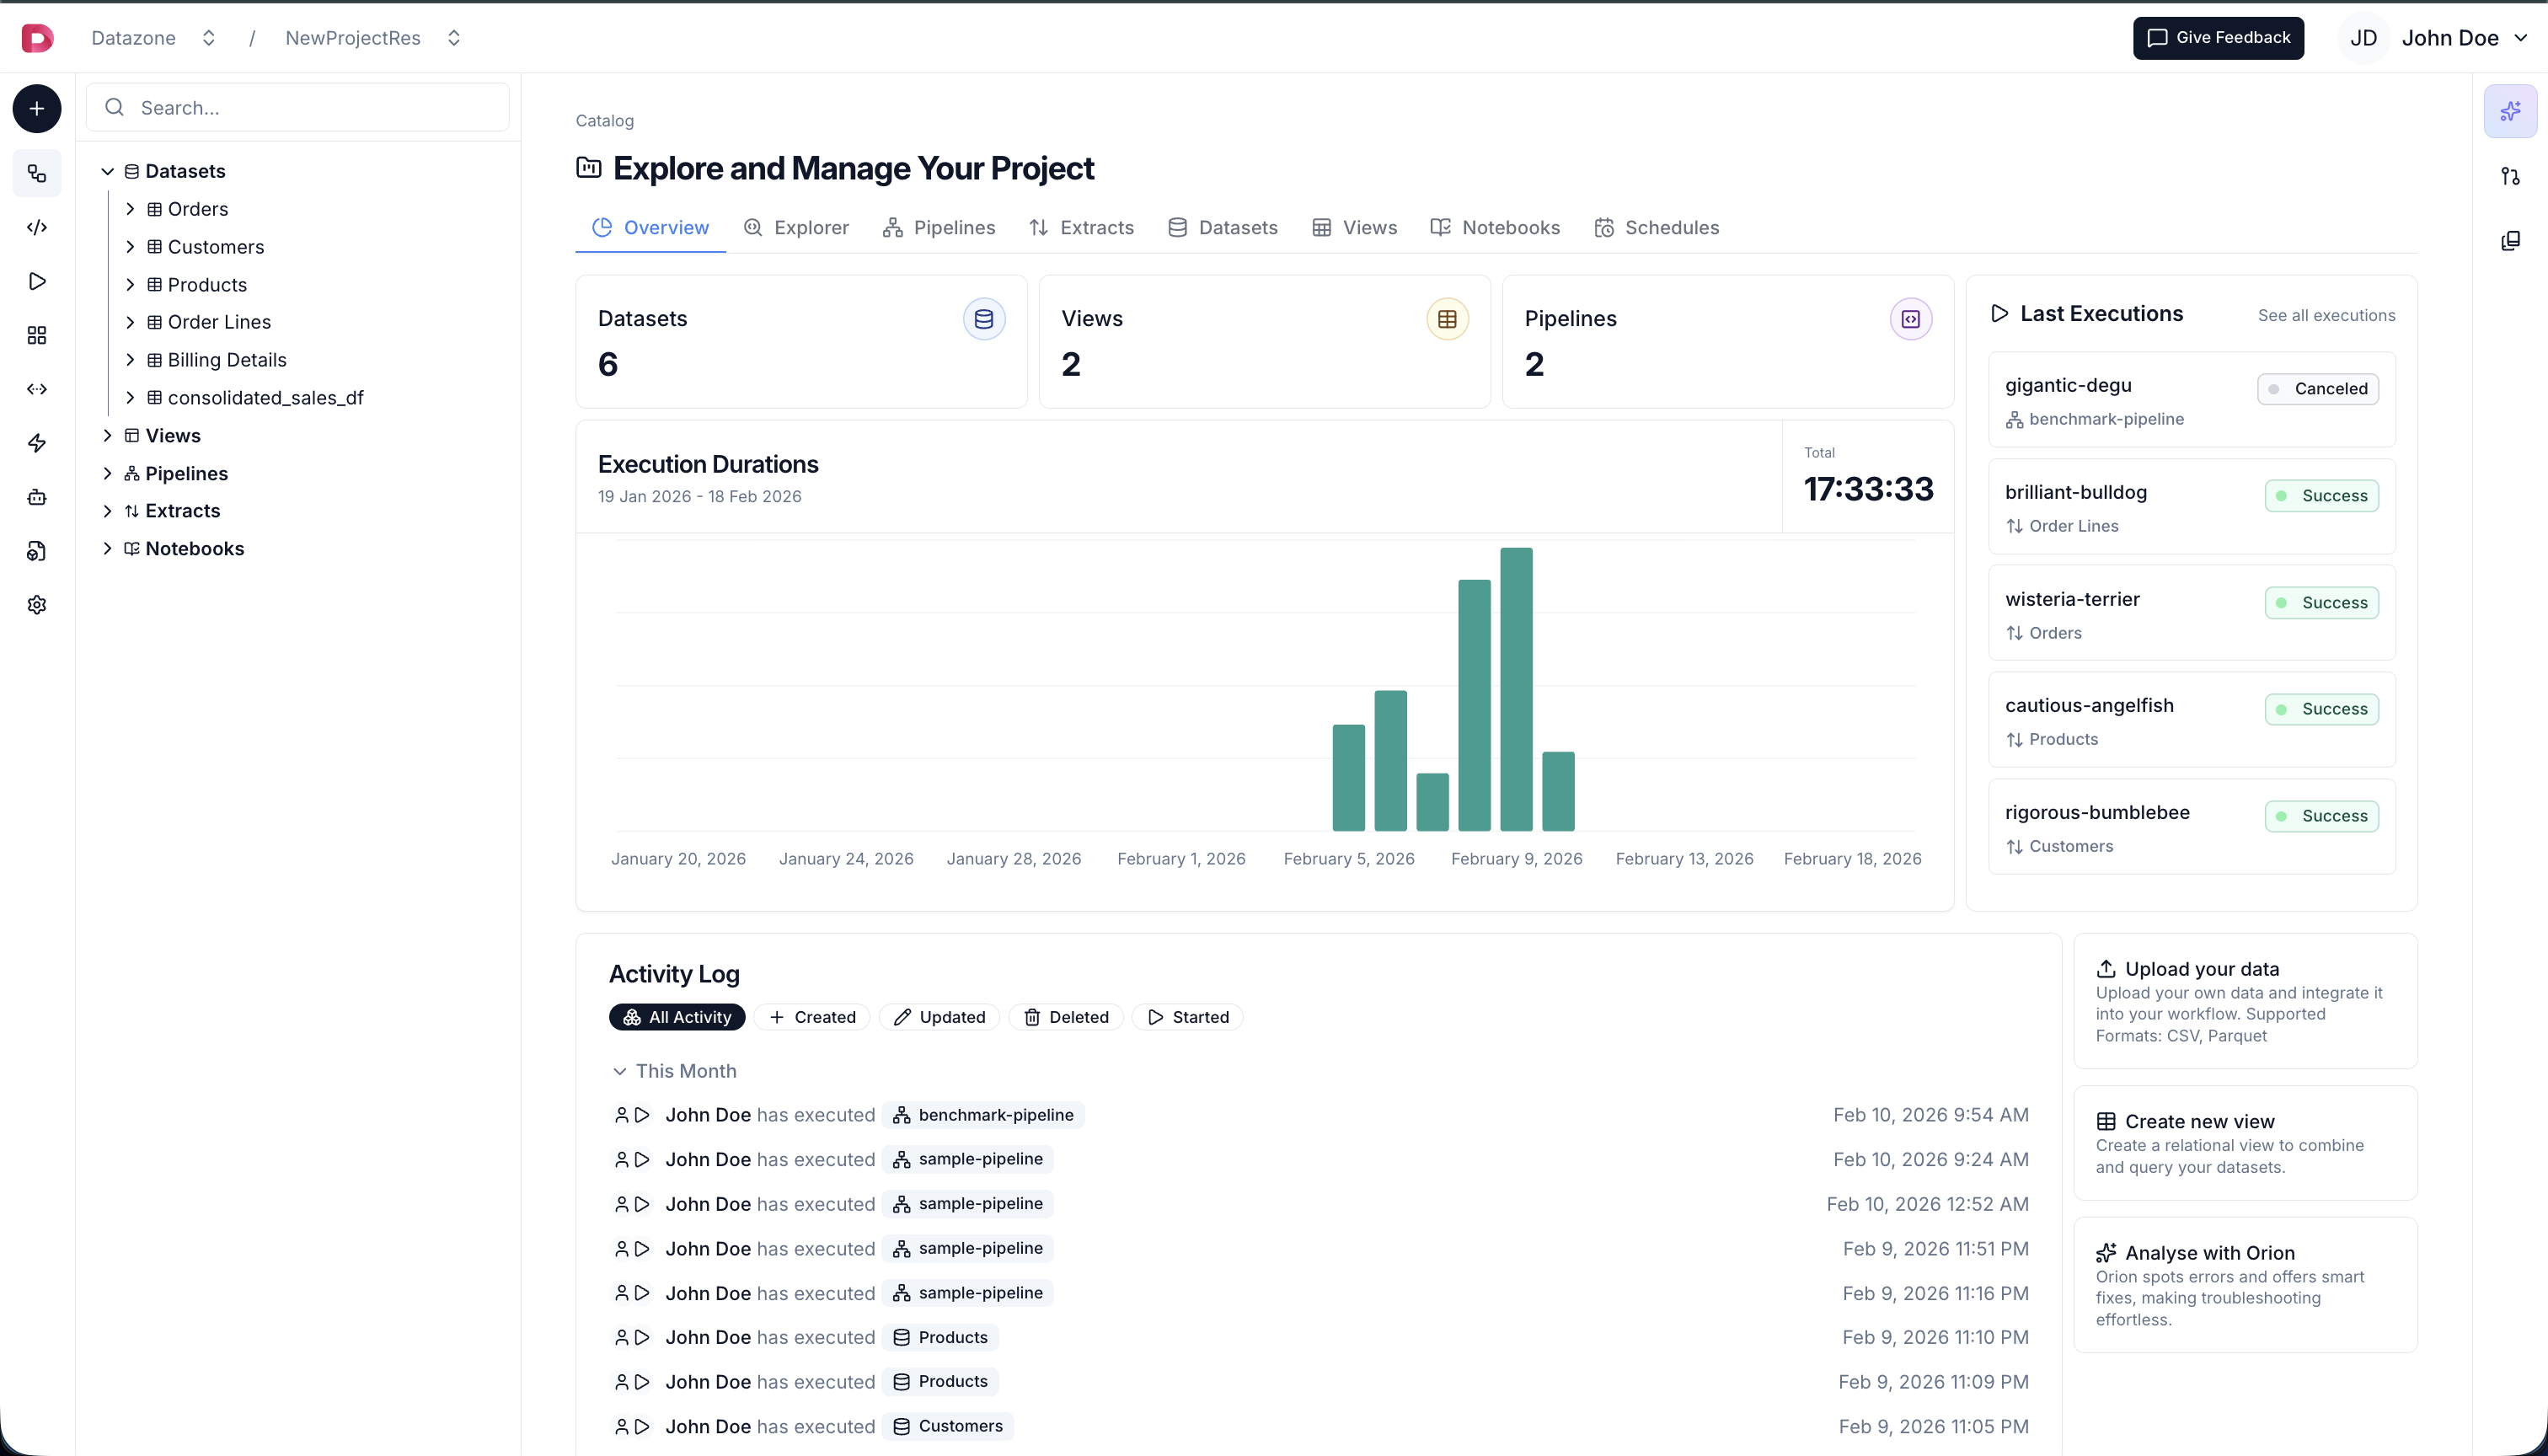Open the apps grid icon in sidebar
The height and width of the screenshot is (1456, 2548).
pyautogui.click(x=37, y=335)
